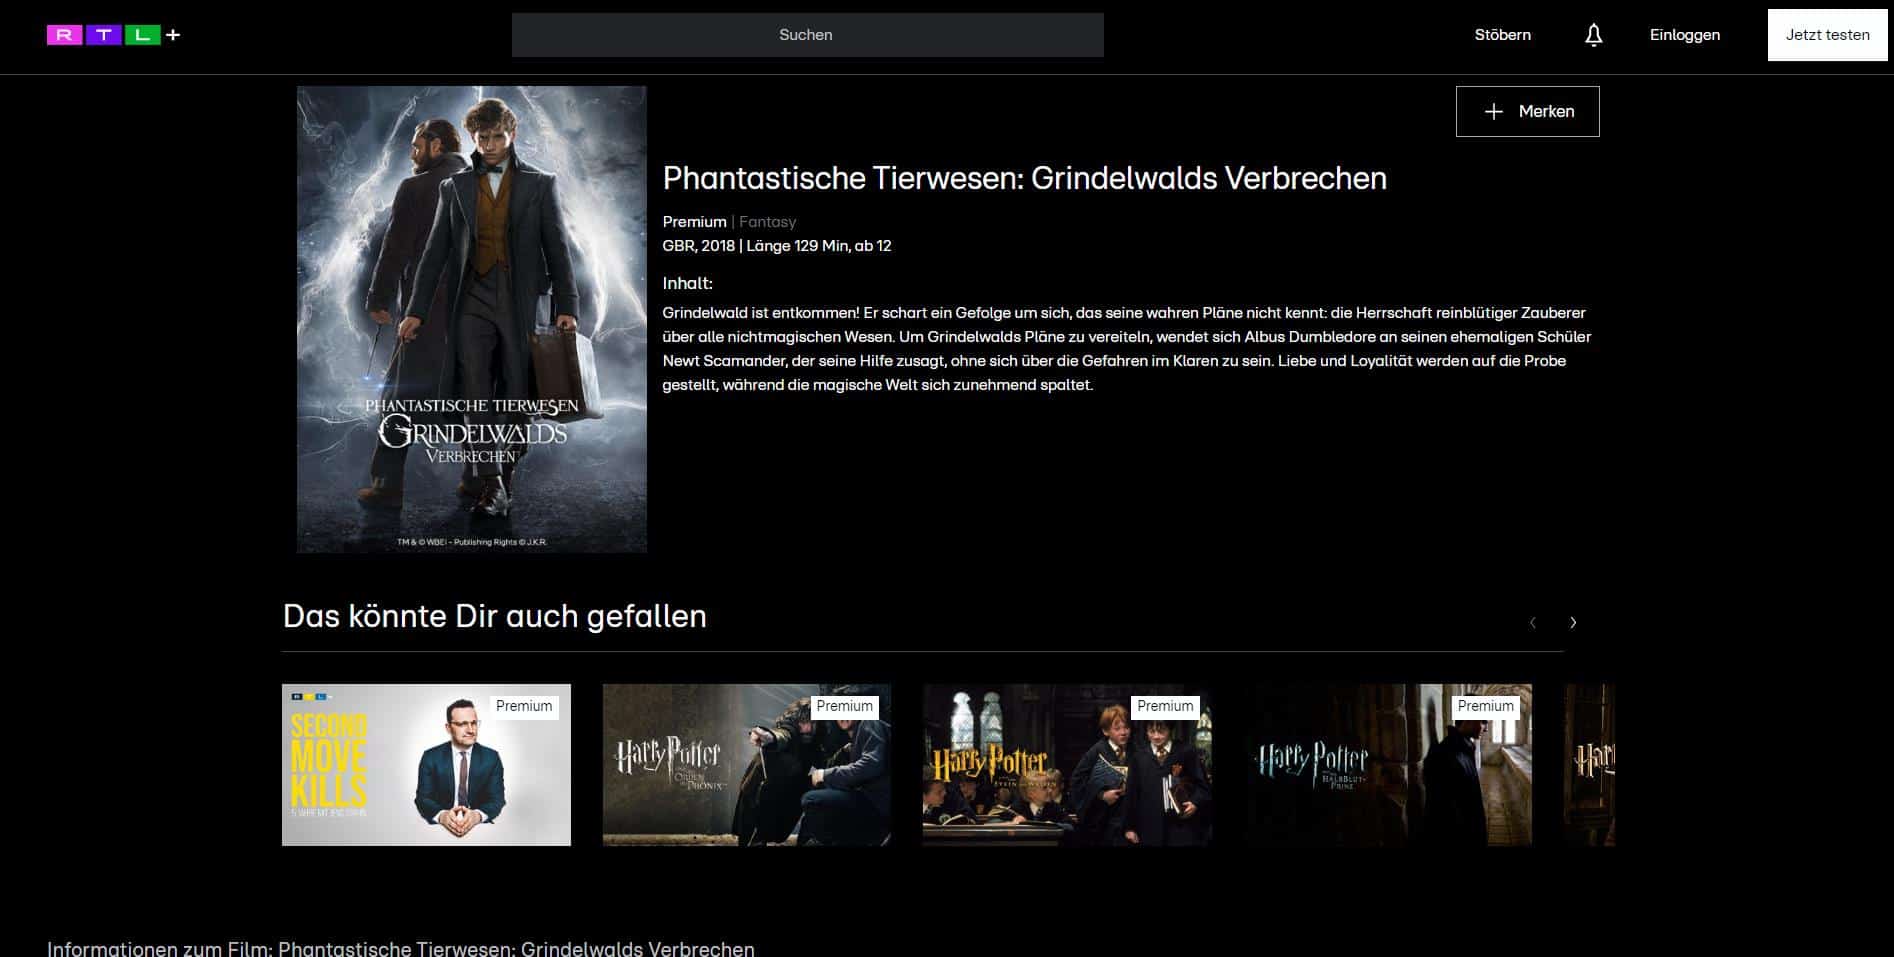Image resolution: width=1894 pixels, height=957 pixels.
Task: Select the film description paragraph
Action: click(x=1127, y=349)
